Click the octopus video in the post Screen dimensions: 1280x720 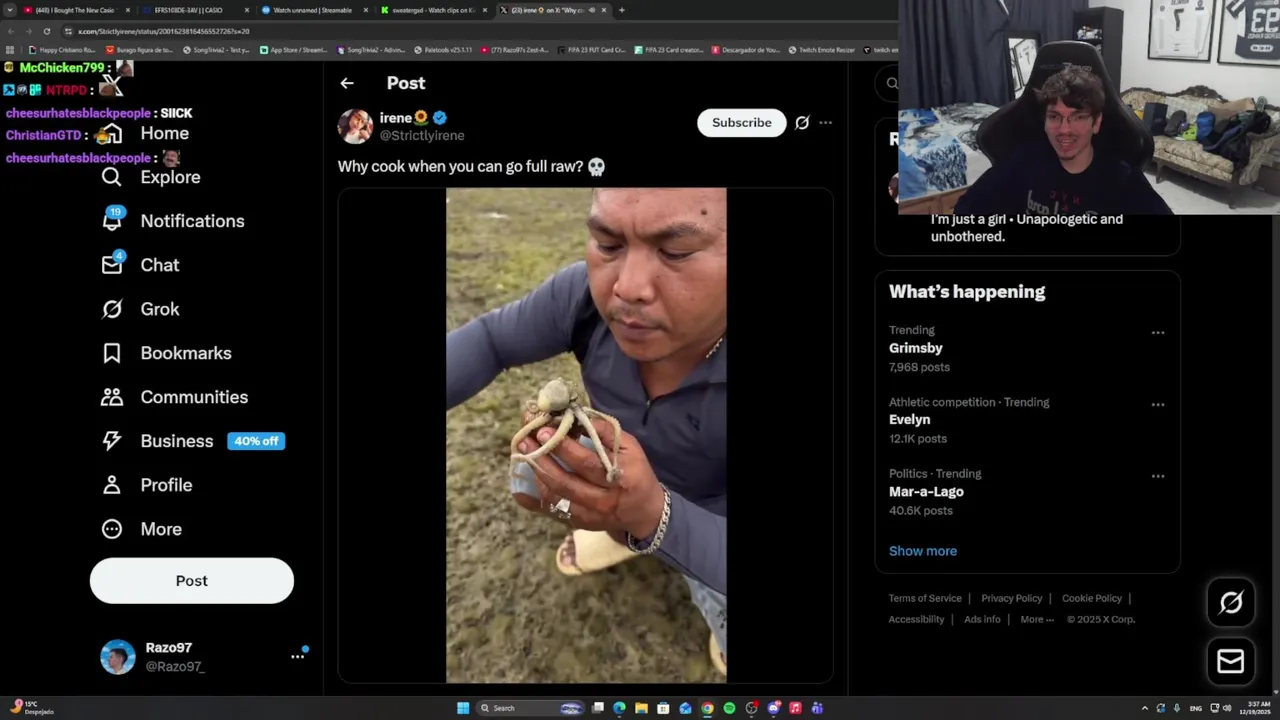(586, 435)
